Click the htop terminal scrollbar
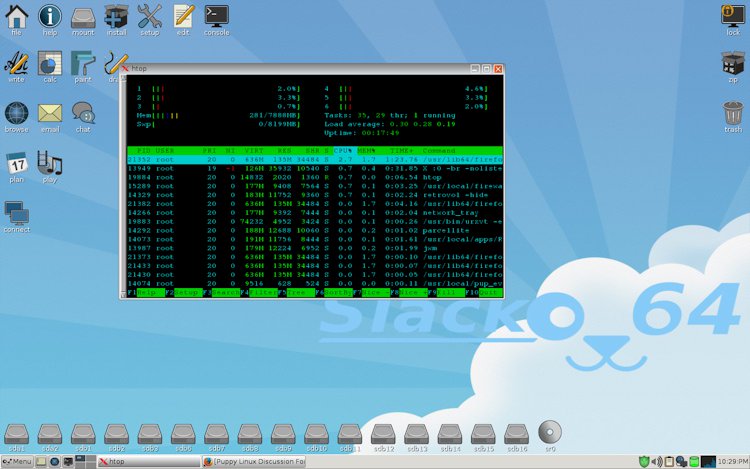The image size is (750, 469). tap(123, 186)
